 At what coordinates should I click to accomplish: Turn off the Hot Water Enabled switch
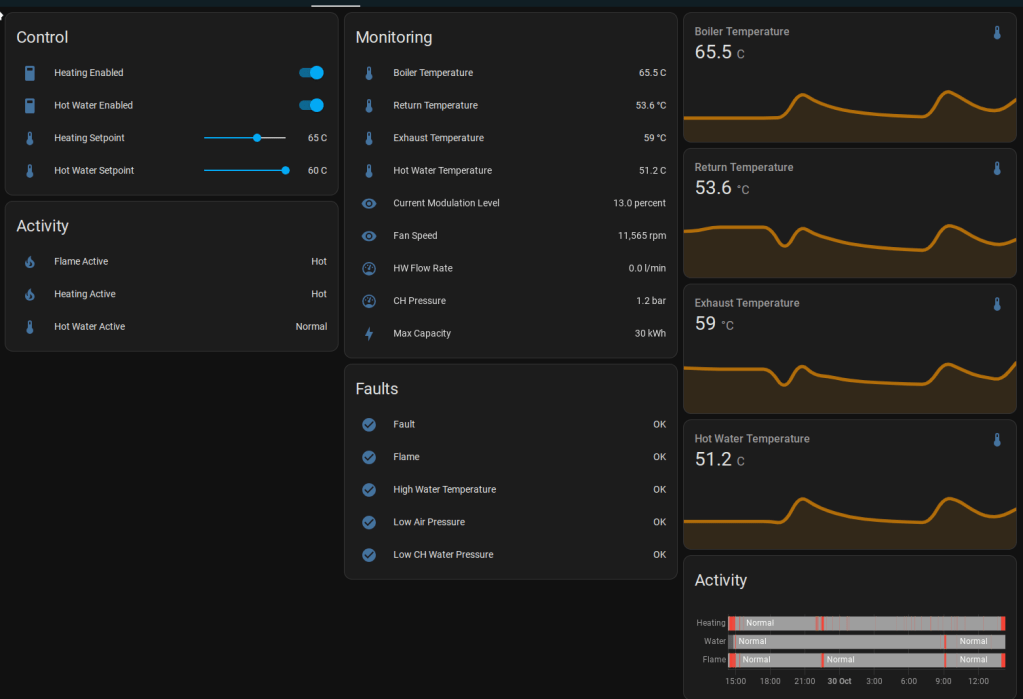click(311, 105)
